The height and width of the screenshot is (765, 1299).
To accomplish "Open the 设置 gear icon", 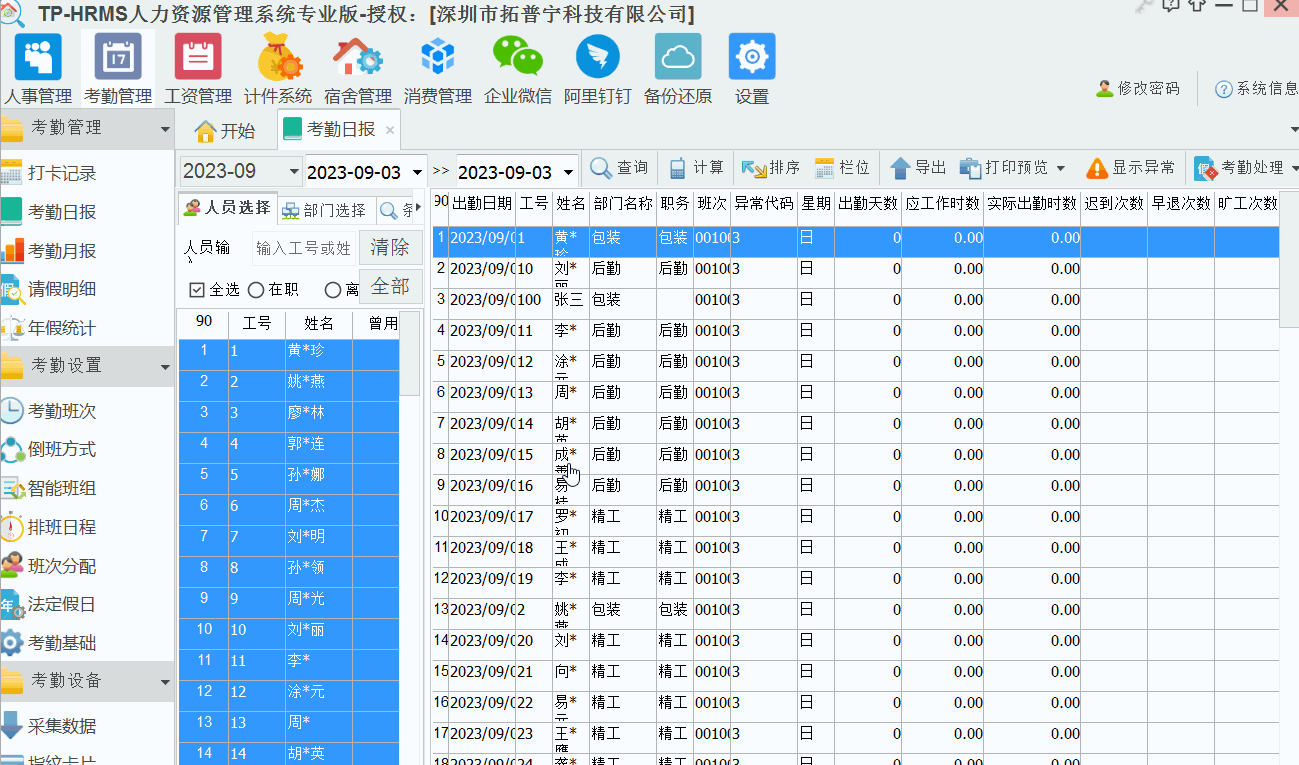I will (x=752, y=58).
